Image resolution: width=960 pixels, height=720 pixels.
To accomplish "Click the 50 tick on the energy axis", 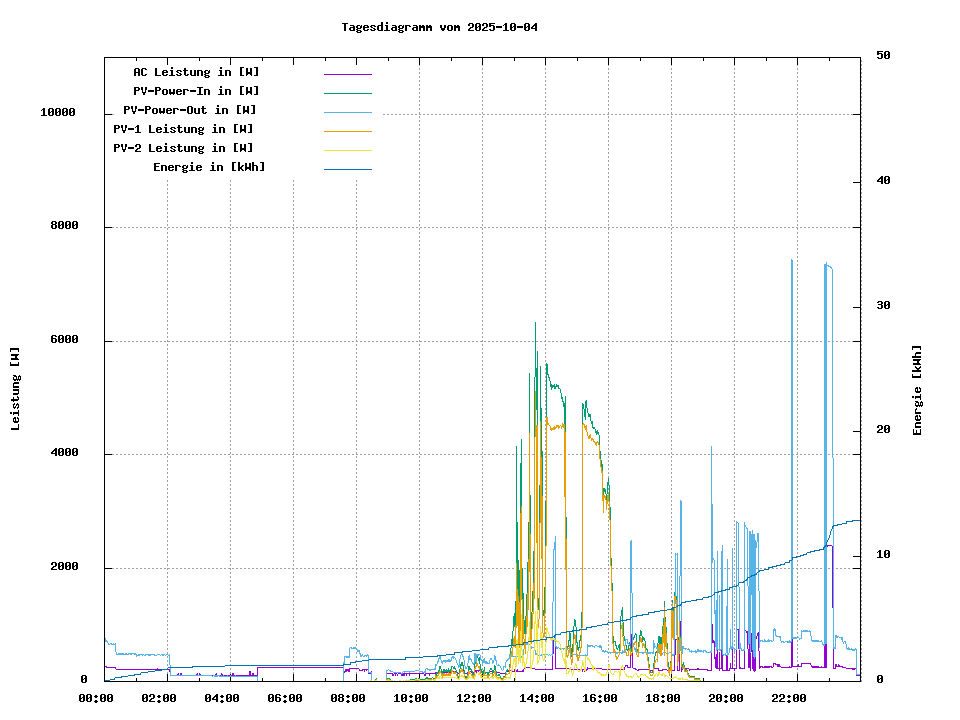I will point(883,56).
